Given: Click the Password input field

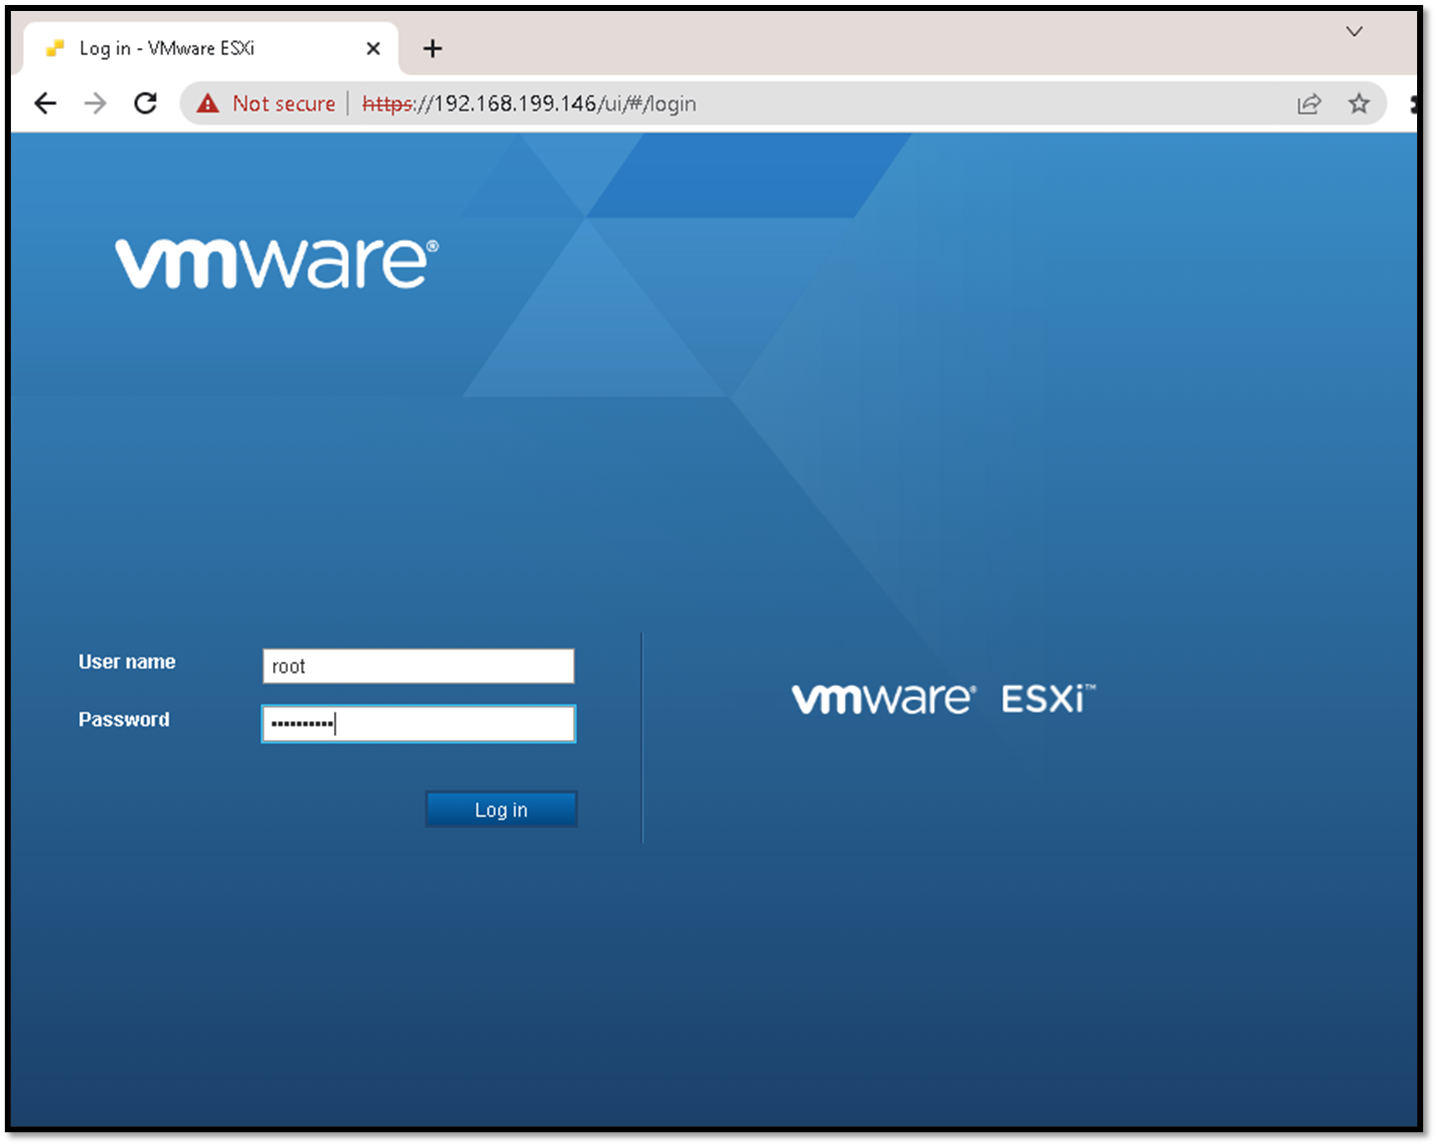Looking at the screenshot, I should 418,722.
